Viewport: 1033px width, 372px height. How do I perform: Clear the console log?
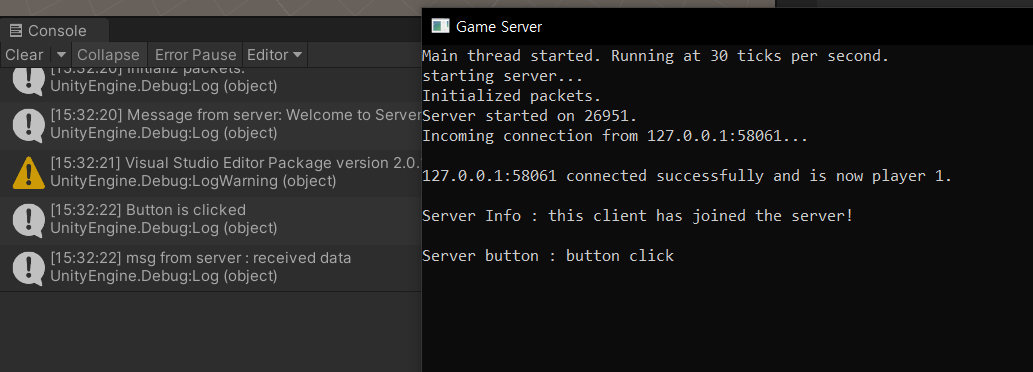(x=25, y=55)
